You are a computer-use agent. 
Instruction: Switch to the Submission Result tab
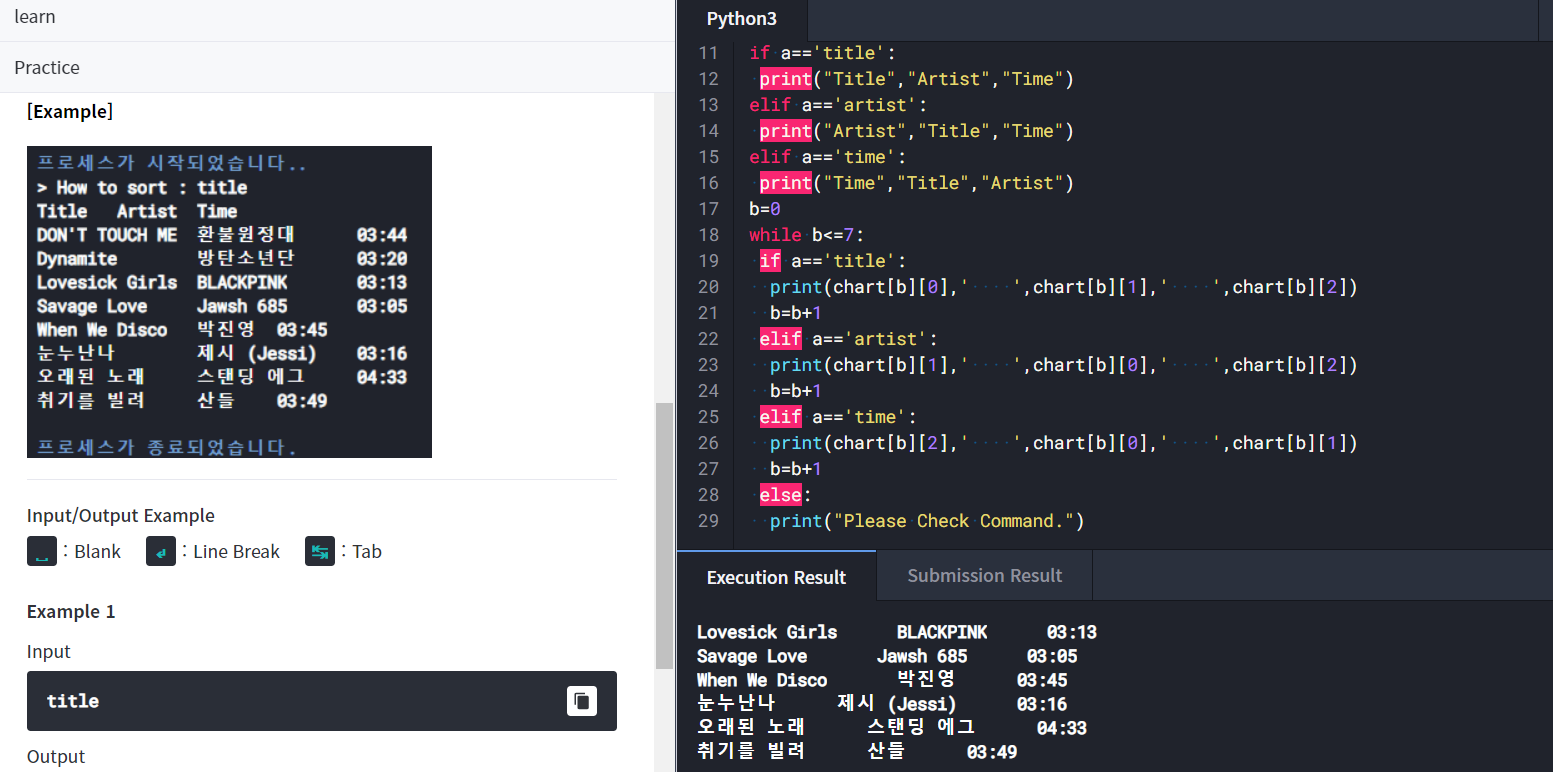pyautogui.click(x=984, y=576)
